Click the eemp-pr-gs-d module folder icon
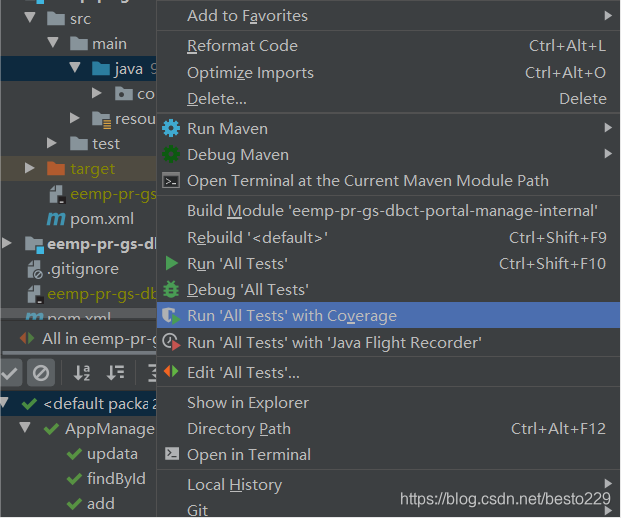The height and width of the screenshot is (518, 621). tap(34, 245)
